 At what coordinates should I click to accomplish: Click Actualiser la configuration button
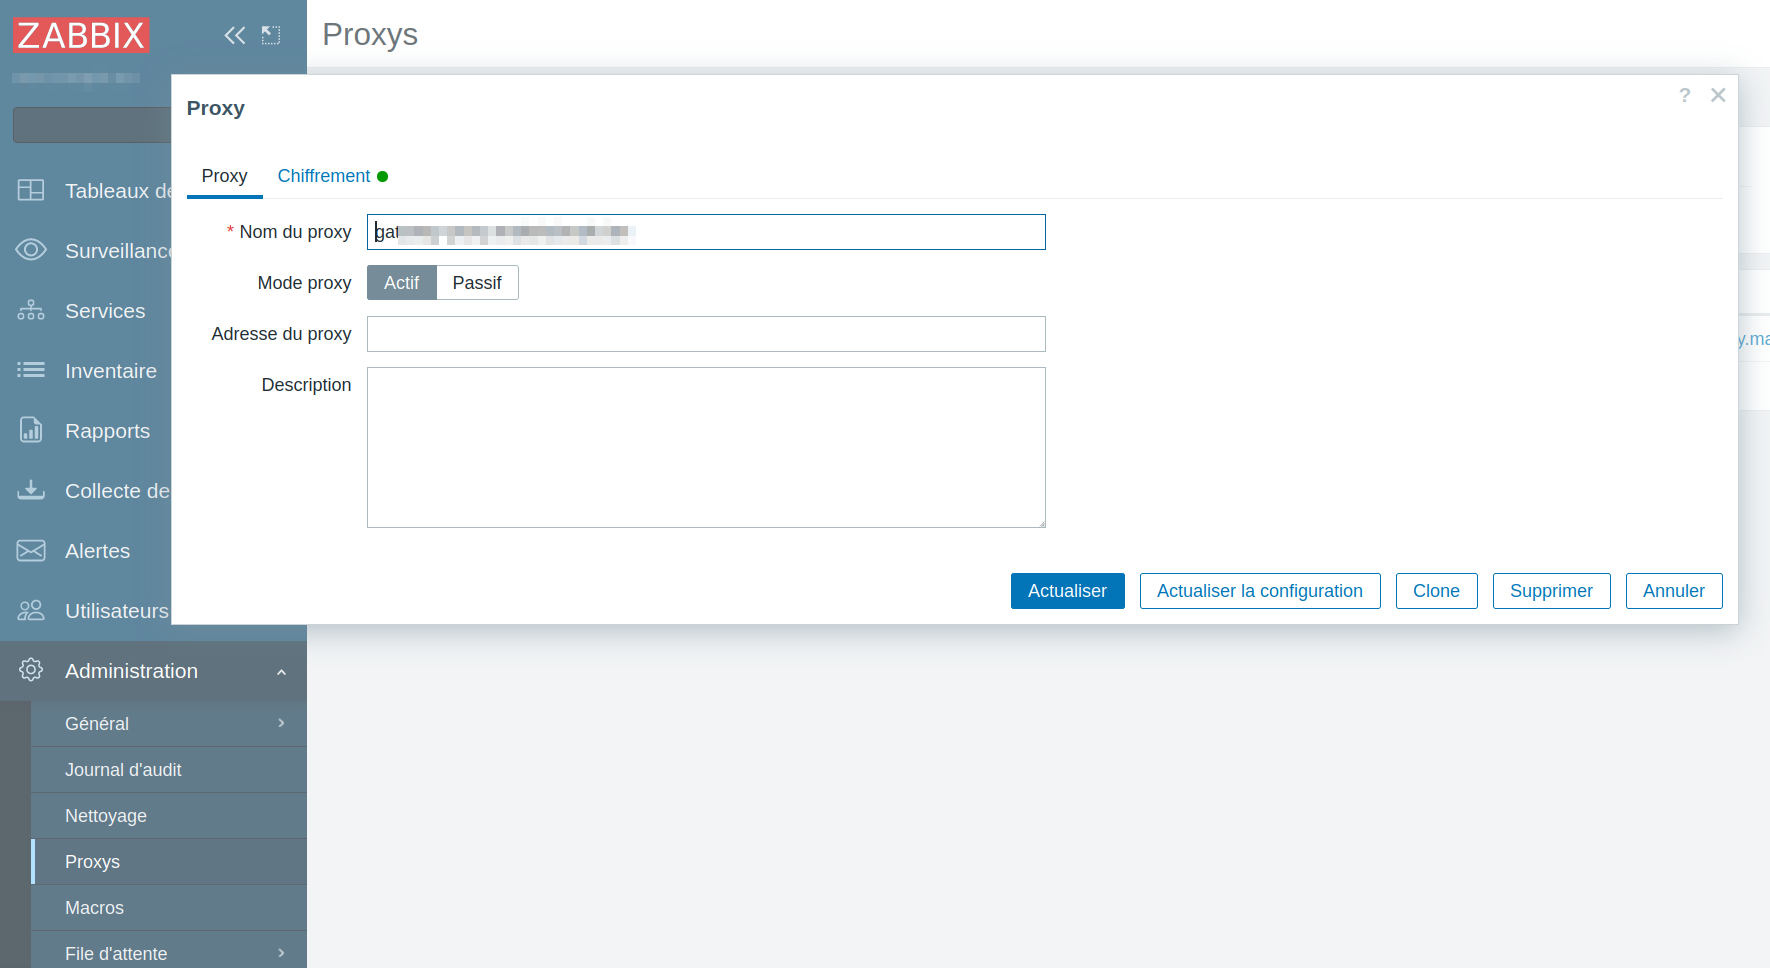[x=1259, y=591]
